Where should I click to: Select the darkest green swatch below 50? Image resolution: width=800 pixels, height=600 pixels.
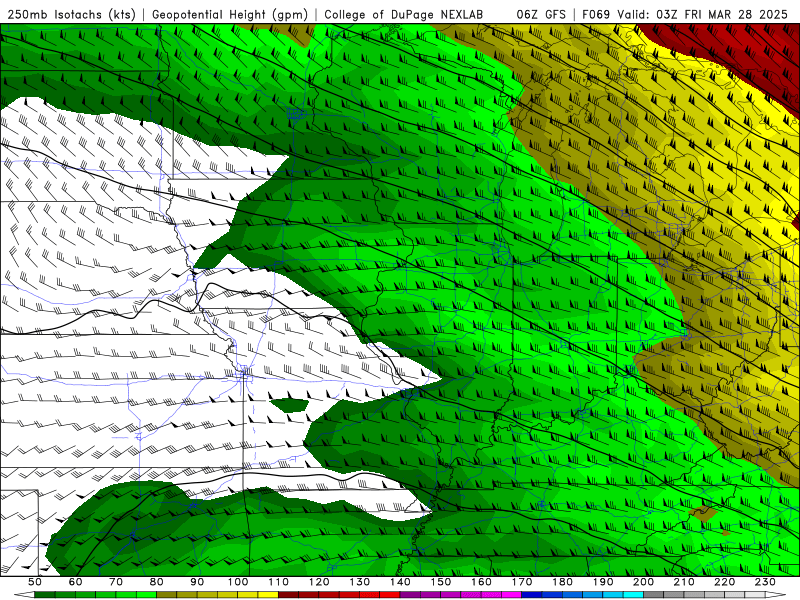click(44, 595)
